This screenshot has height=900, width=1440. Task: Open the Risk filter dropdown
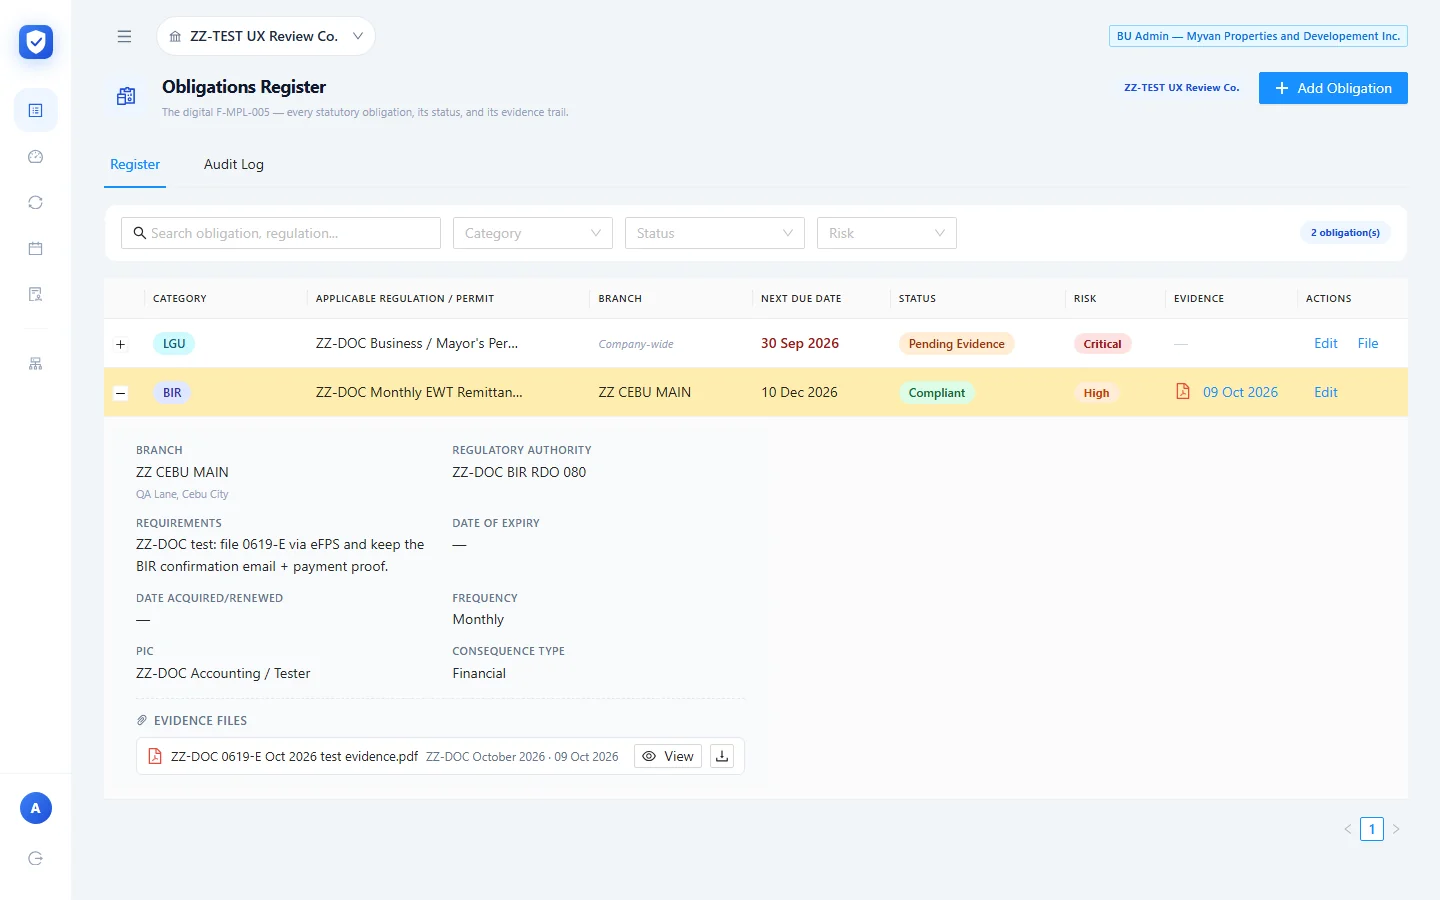click(887, 233)
